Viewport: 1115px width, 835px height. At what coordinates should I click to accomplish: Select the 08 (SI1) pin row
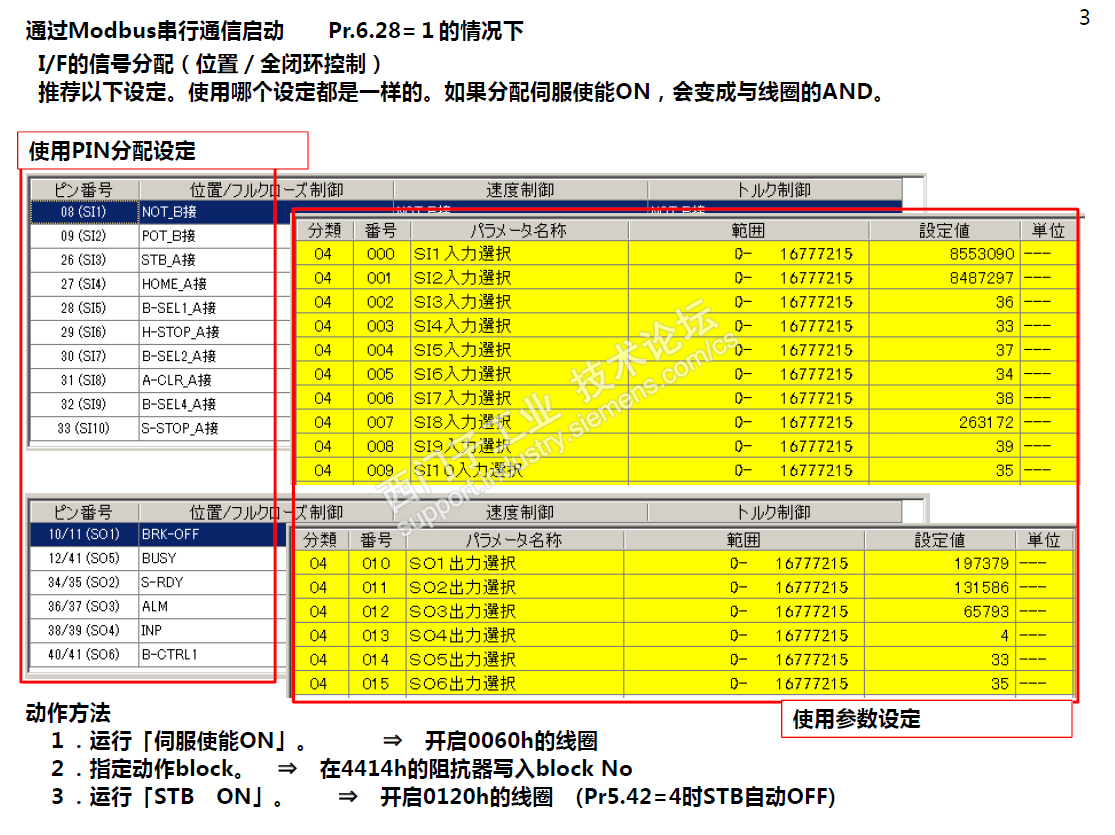(84, 212)
